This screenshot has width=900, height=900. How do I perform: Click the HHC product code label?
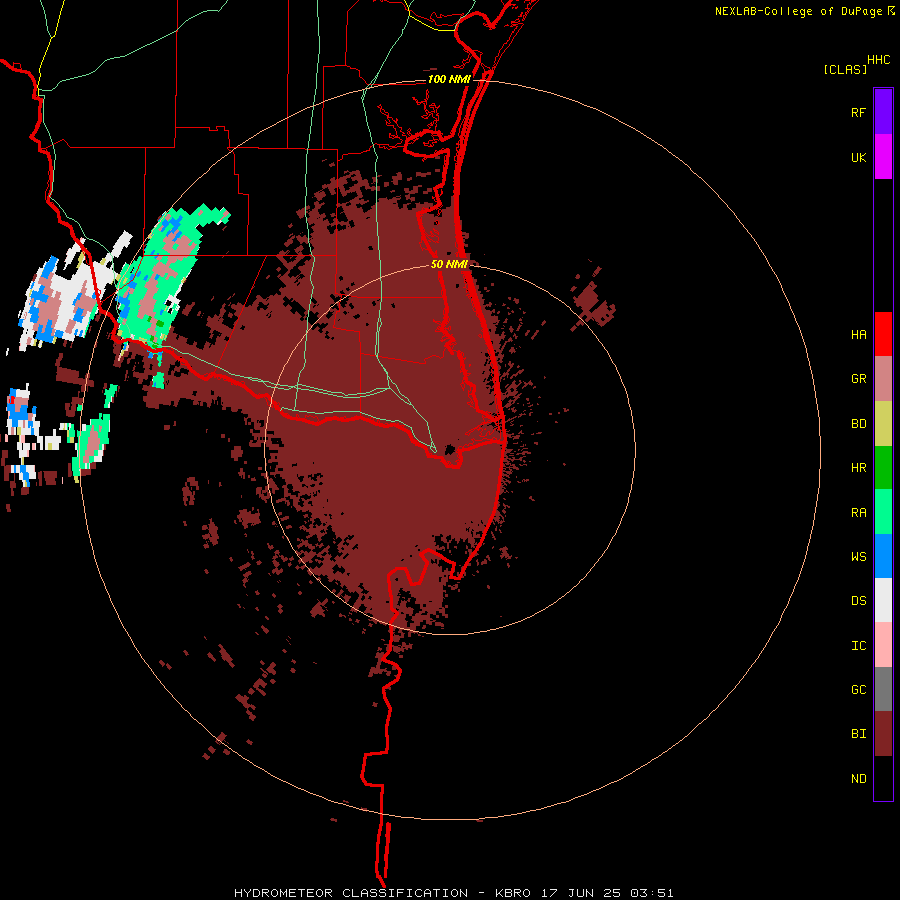[x=878, y=60]
